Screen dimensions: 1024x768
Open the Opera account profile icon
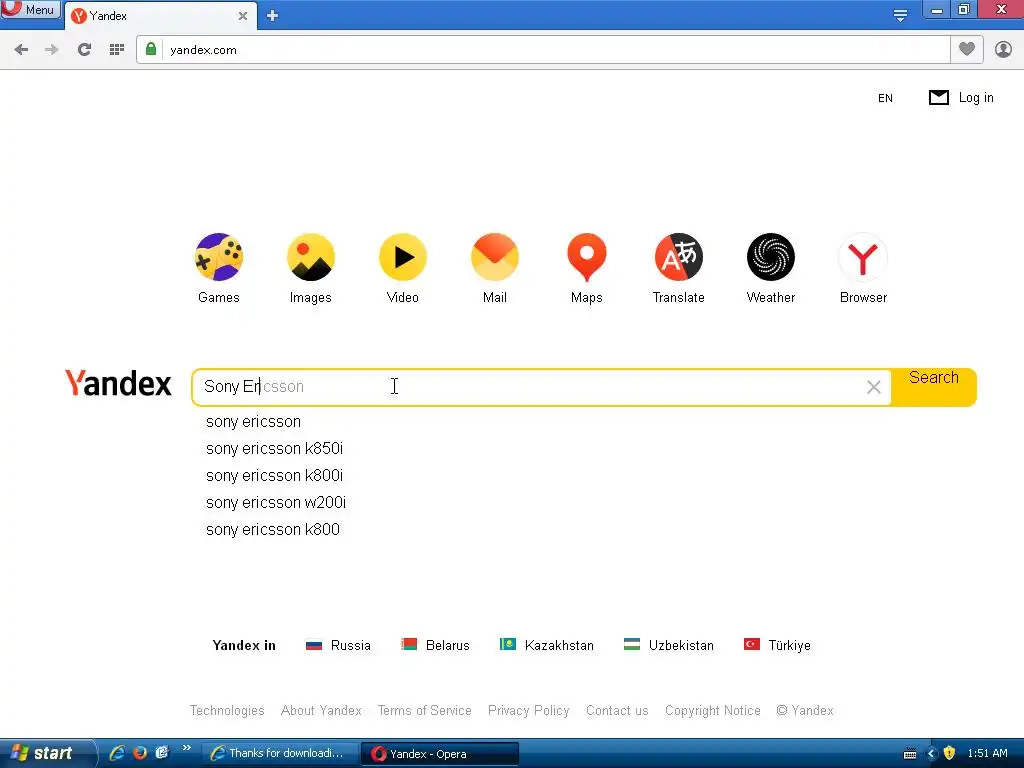1003,49
